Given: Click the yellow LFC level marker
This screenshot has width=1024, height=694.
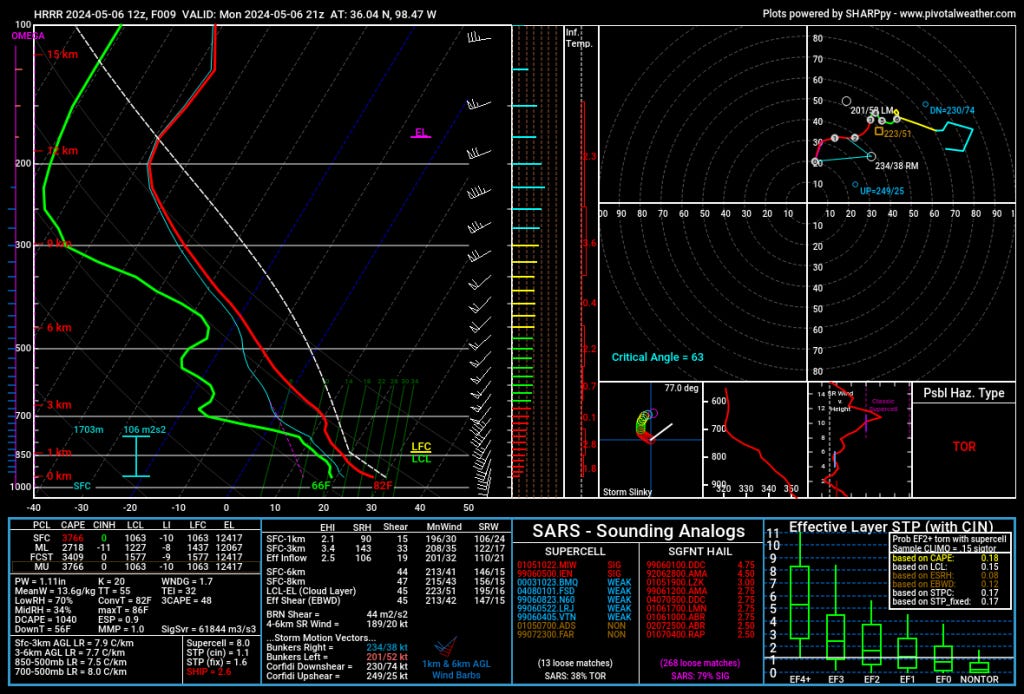Looking at the screenshot, I should (x=421, y=447).
